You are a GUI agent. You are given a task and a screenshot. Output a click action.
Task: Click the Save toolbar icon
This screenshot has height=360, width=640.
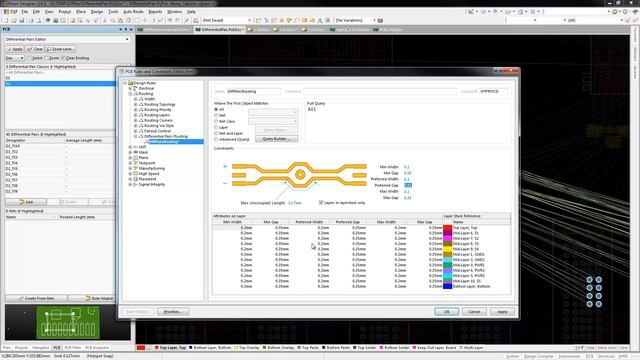pyautogui.click(x=22, y=20)
